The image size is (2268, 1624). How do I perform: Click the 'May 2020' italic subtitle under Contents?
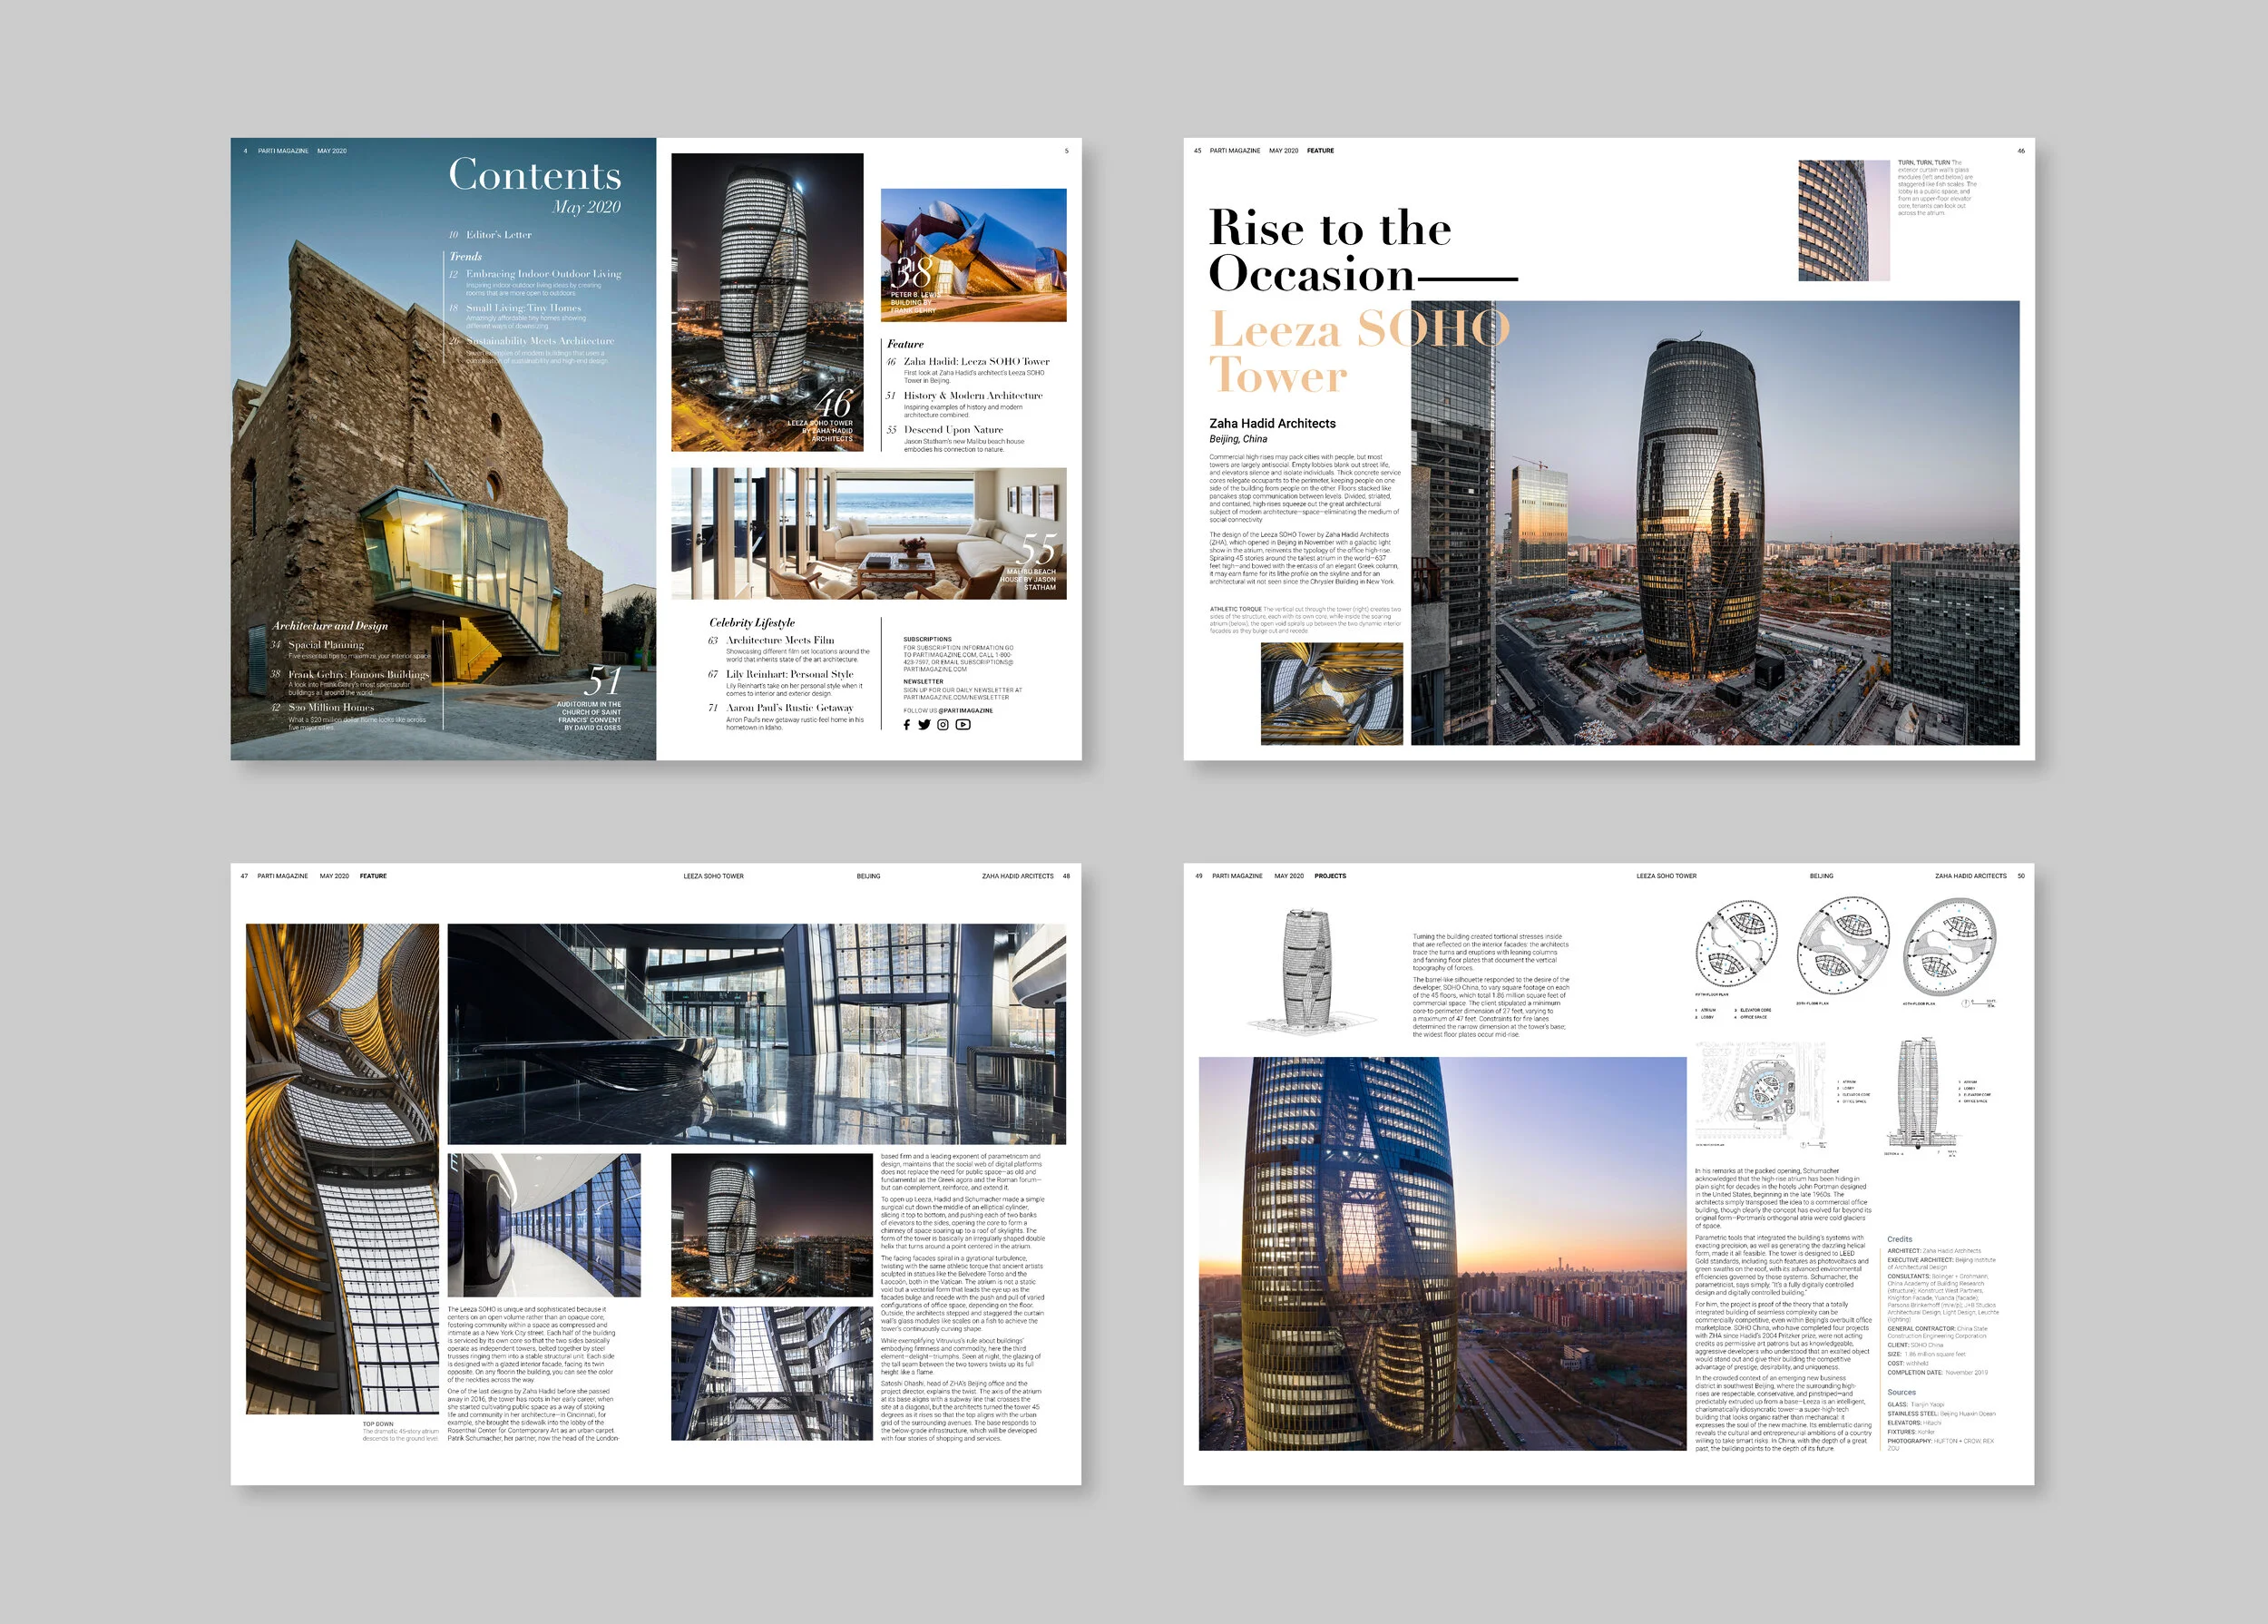click(x=587, y=207)
